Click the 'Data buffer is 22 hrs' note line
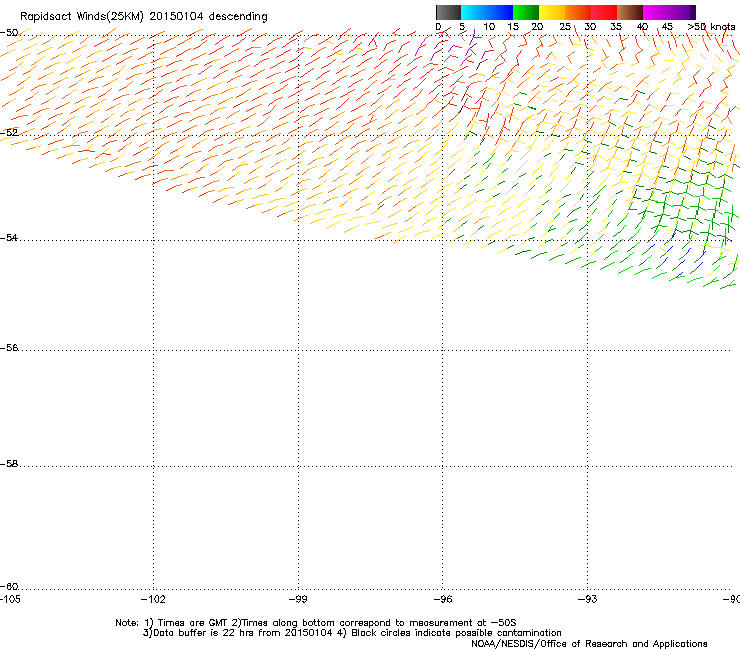Image resolution: width=740 pixels, height=650 pixels. coord(352,633)
